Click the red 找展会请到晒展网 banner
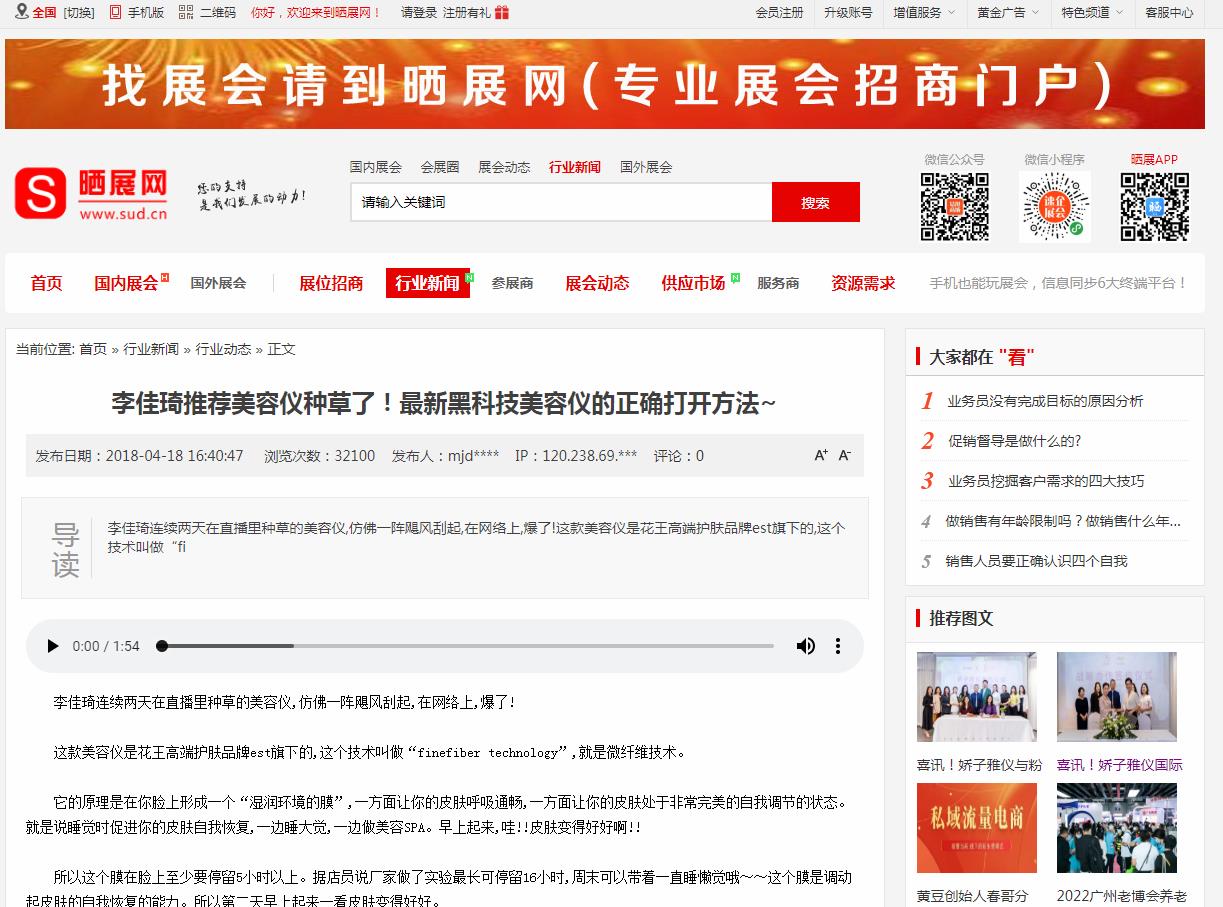The height and width of the screenshot is (907, 1223). point(605,84)
